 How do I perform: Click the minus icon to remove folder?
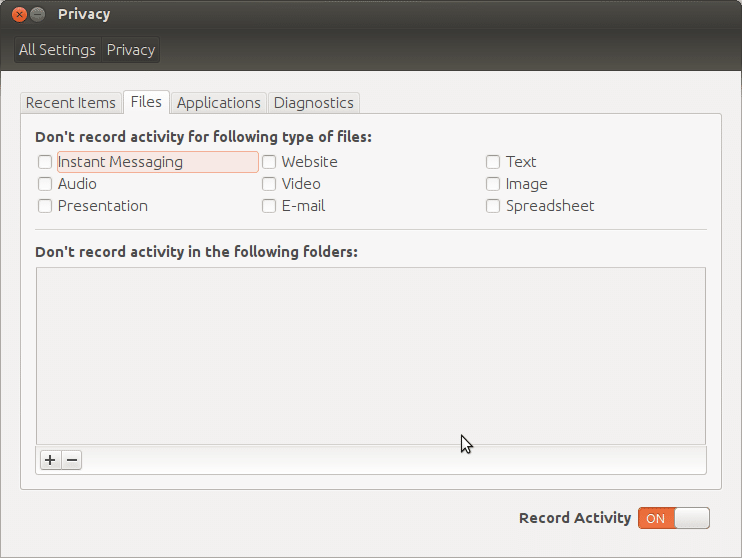(x=71, y=460)
